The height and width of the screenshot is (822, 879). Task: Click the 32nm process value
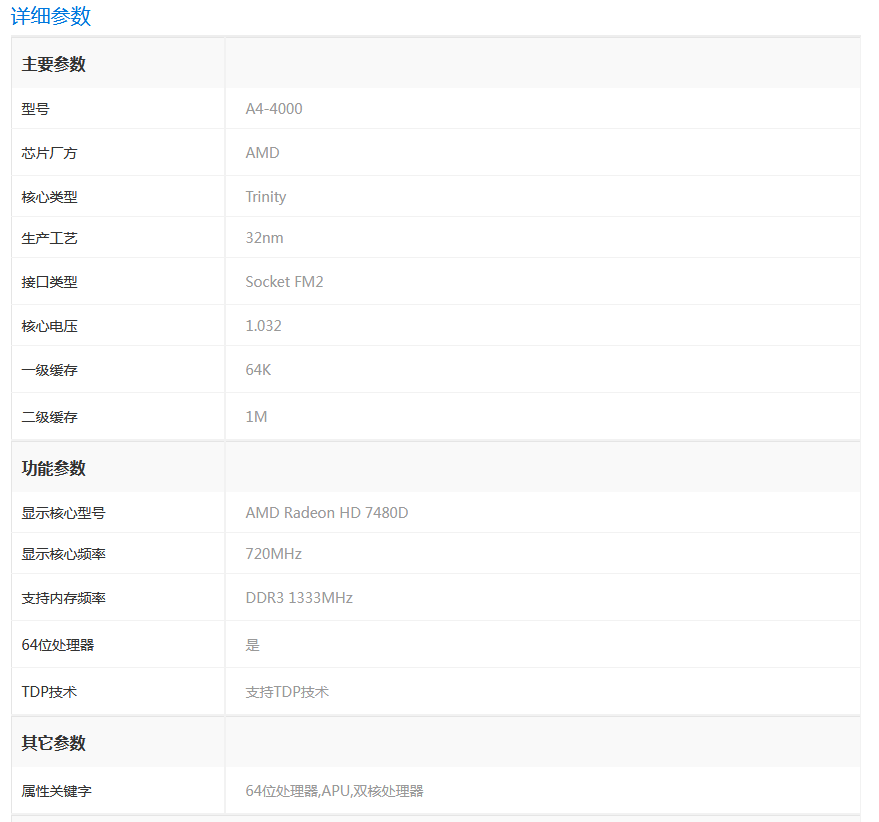[x=264, y=237]
